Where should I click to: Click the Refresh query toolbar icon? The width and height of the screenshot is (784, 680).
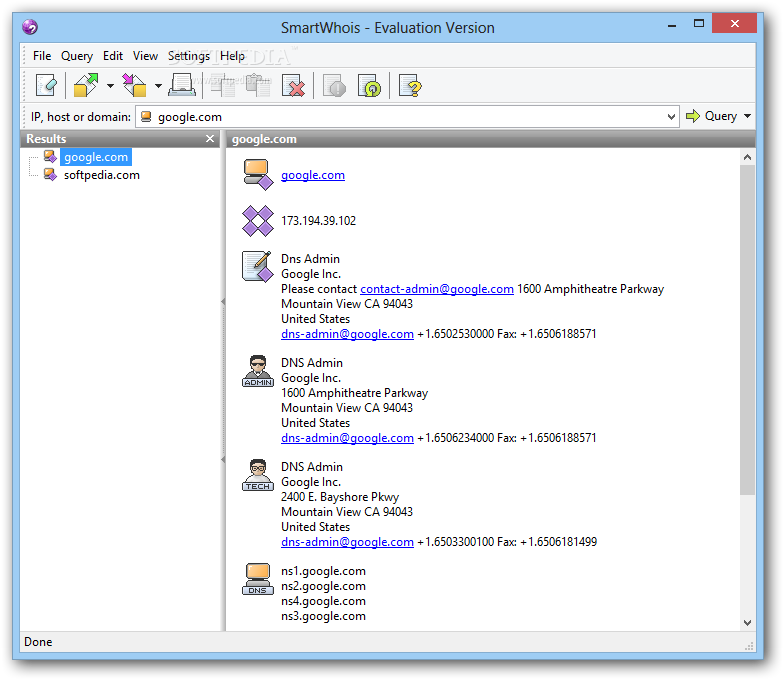click(370, 86)
